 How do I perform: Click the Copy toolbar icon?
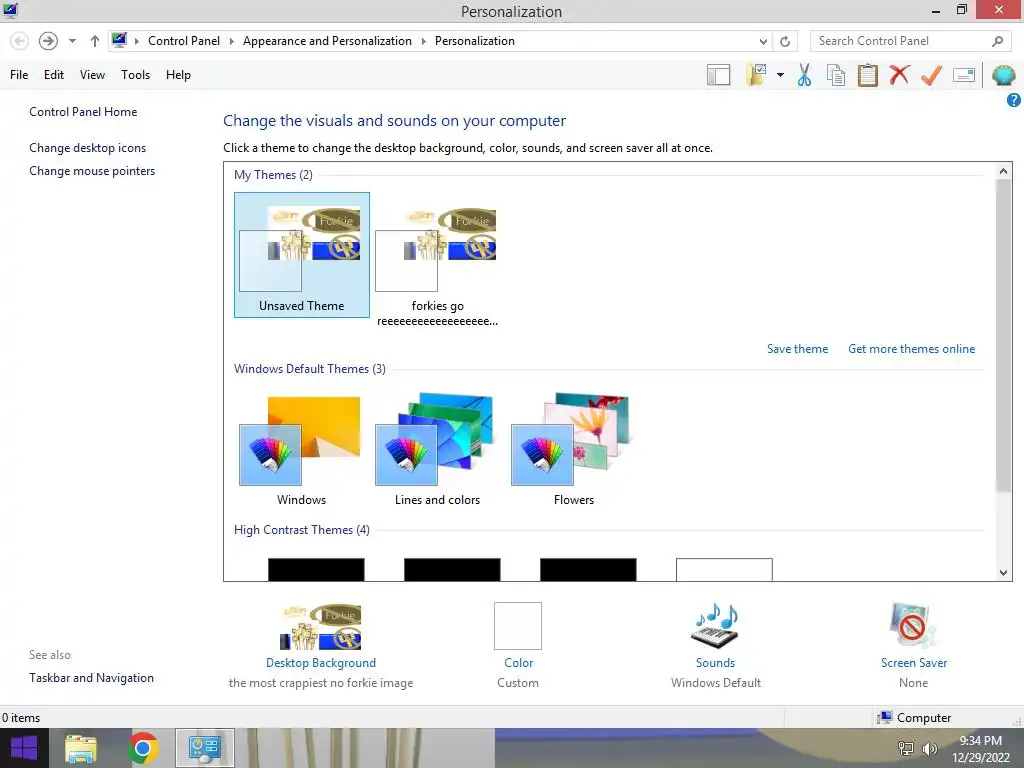click(836, 75)
